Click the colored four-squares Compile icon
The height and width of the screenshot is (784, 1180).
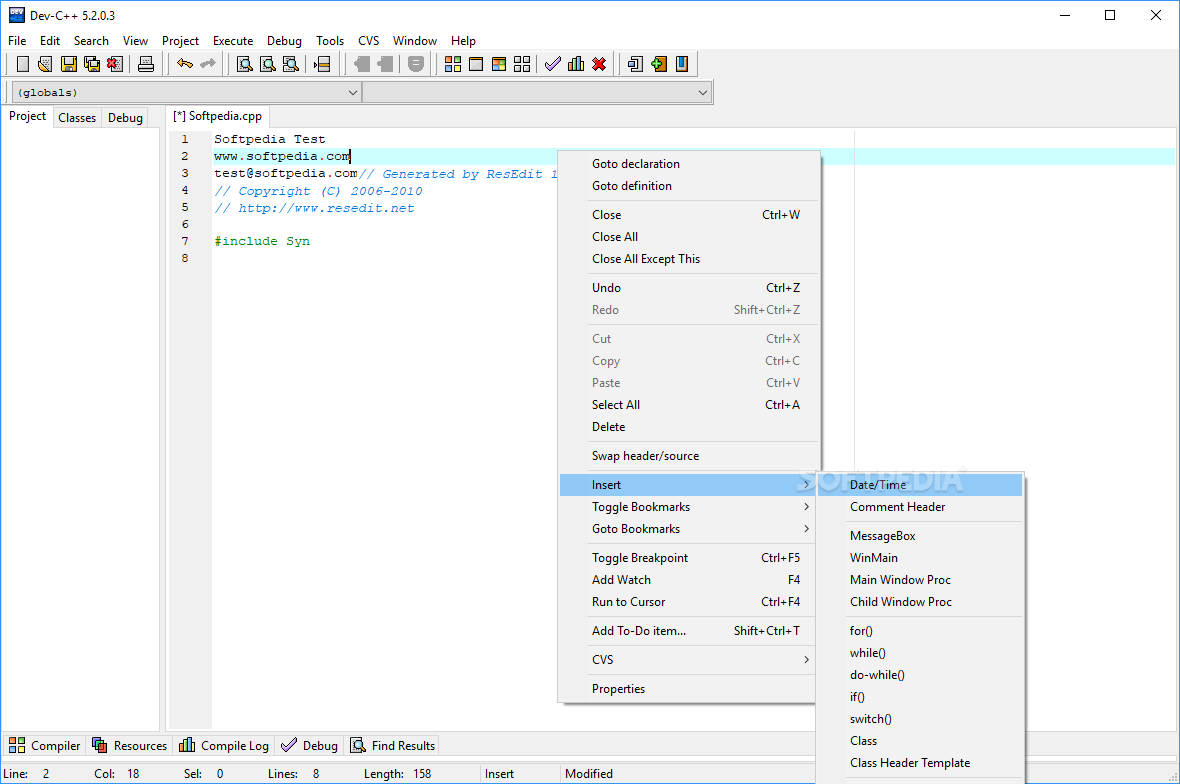point(453,64)
